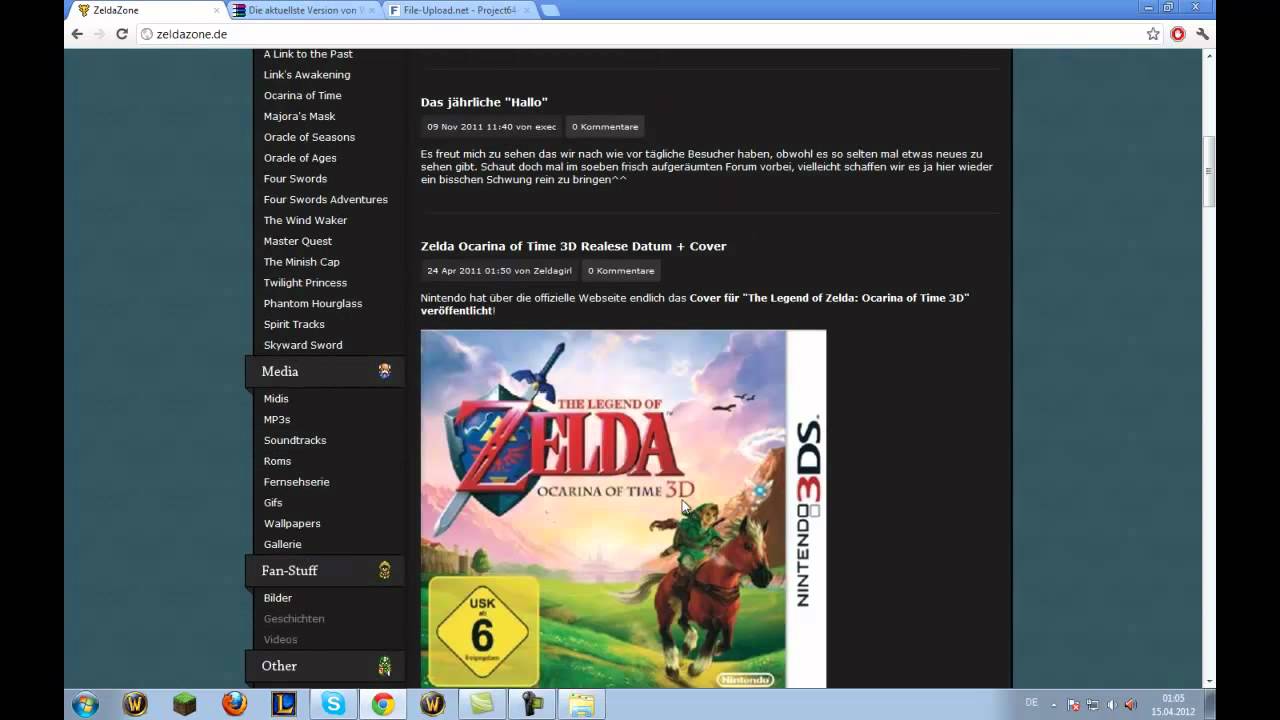Open the Ocarina of Time sidebar link
This screenshot has height=720, width=1280.
[x=303, y=96]
